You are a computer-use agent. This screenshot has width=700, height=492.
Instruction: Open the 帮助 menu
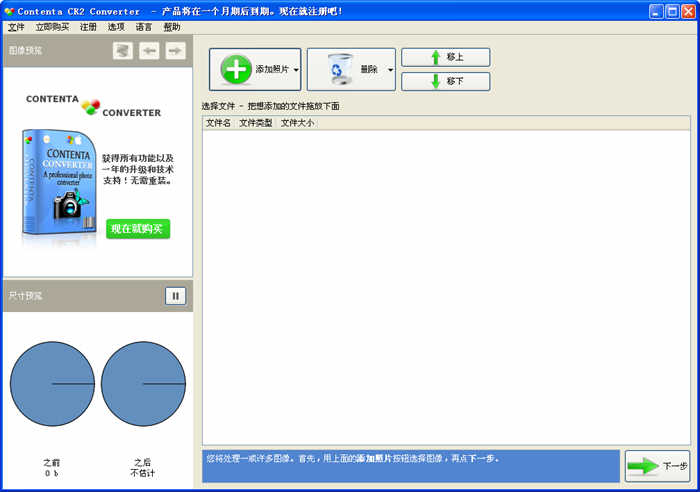[171, 27]
